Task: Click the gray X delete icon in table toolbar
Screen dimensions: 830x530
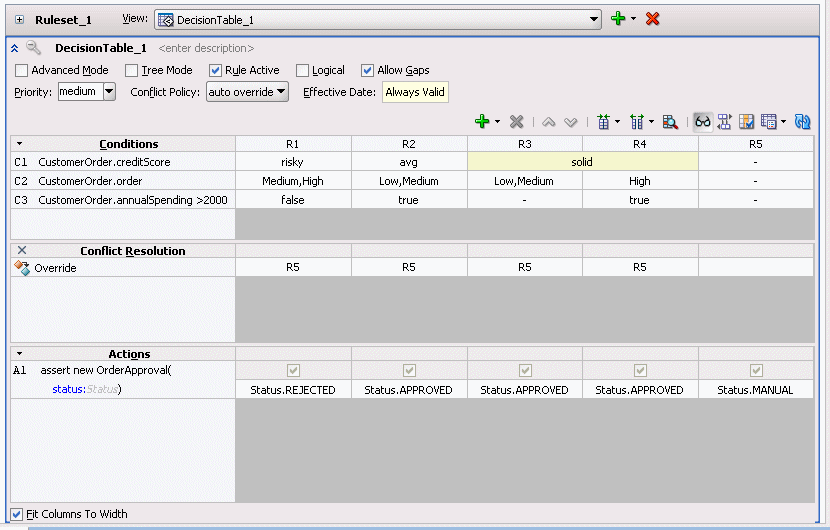Action: [x=517, y=121]
